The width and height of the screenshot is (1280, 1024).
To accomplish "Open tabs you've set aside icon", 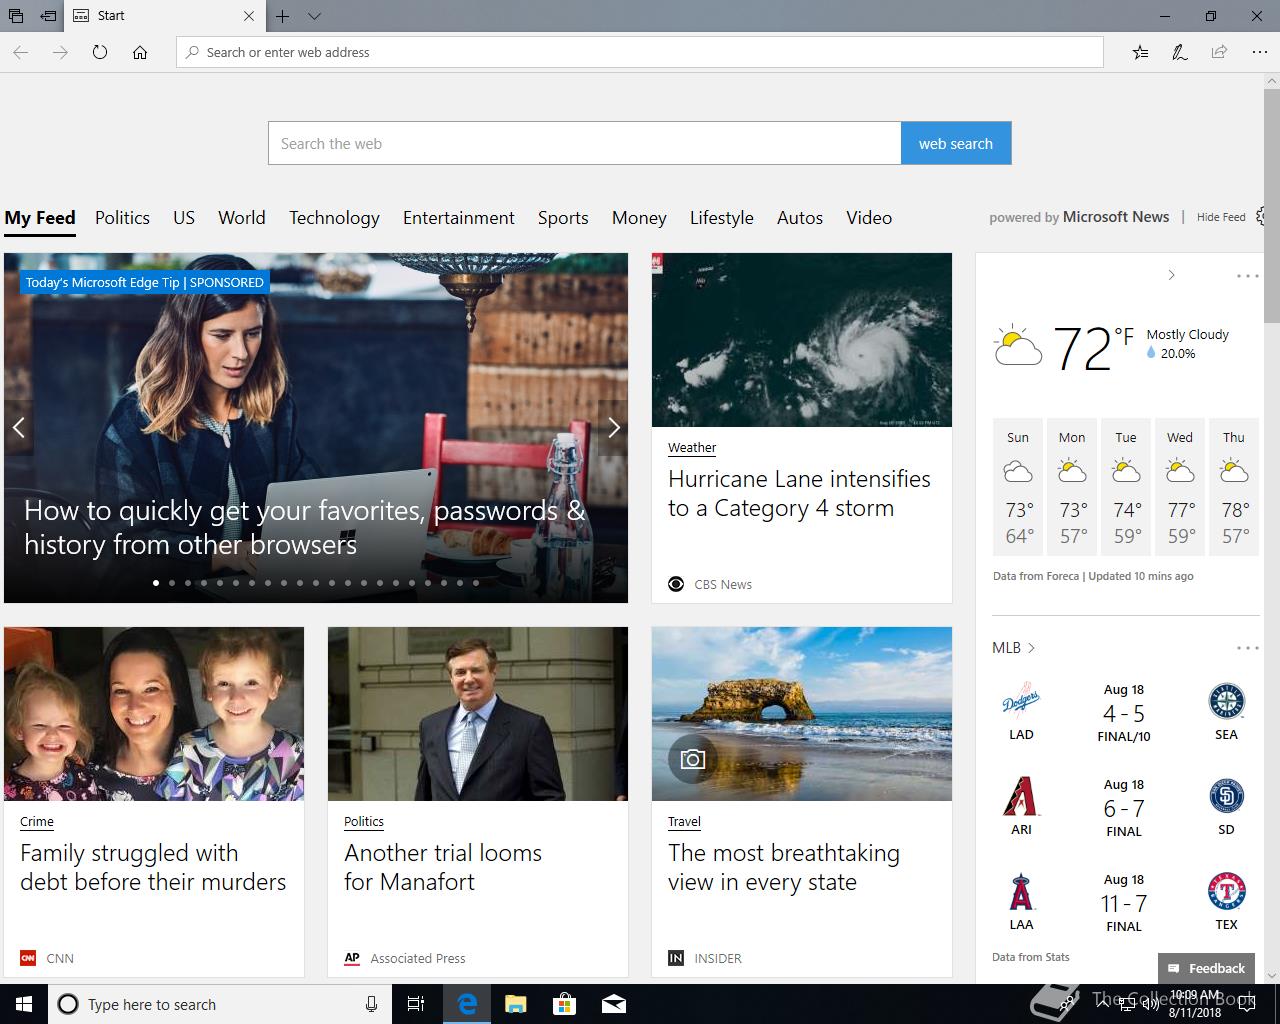I will coord(16,16).
